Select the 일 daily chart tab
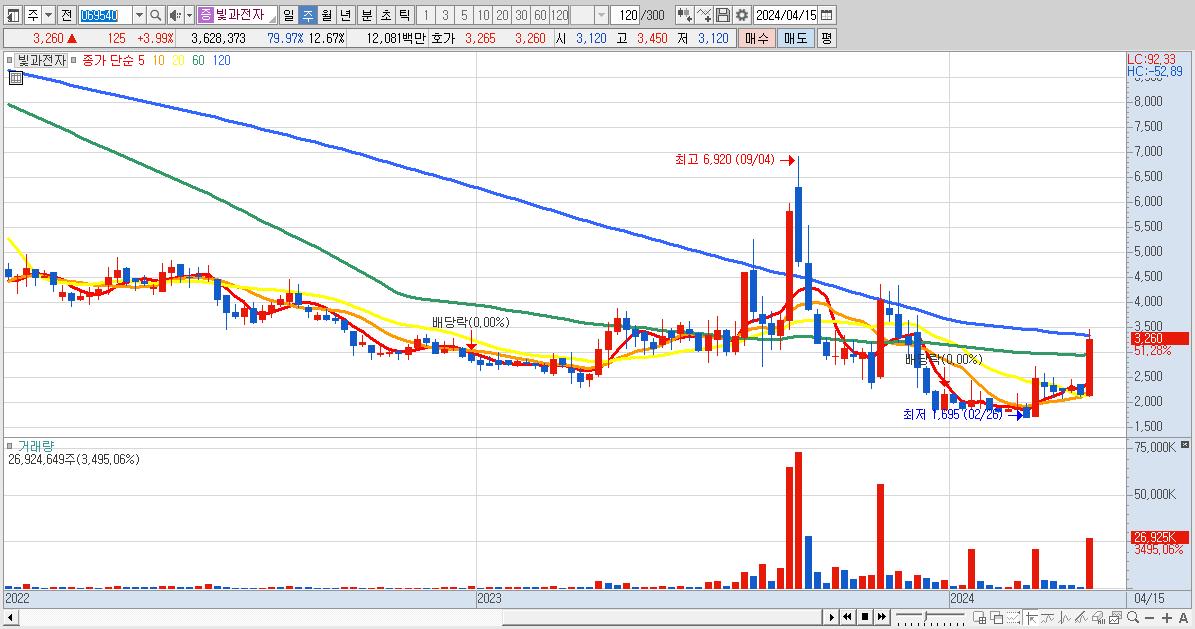The image size is (1195, 629). pyautogui.click(x=288, y=14)
